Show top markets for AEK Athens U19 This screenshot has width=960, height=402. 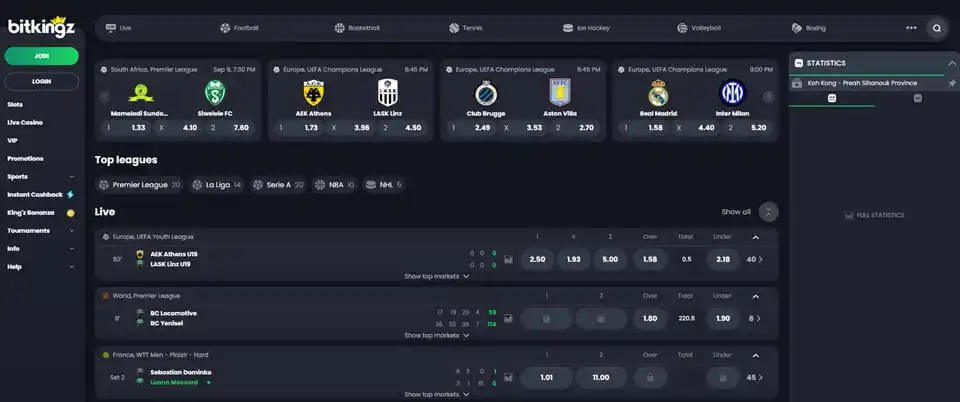click(x=437, y=277)
